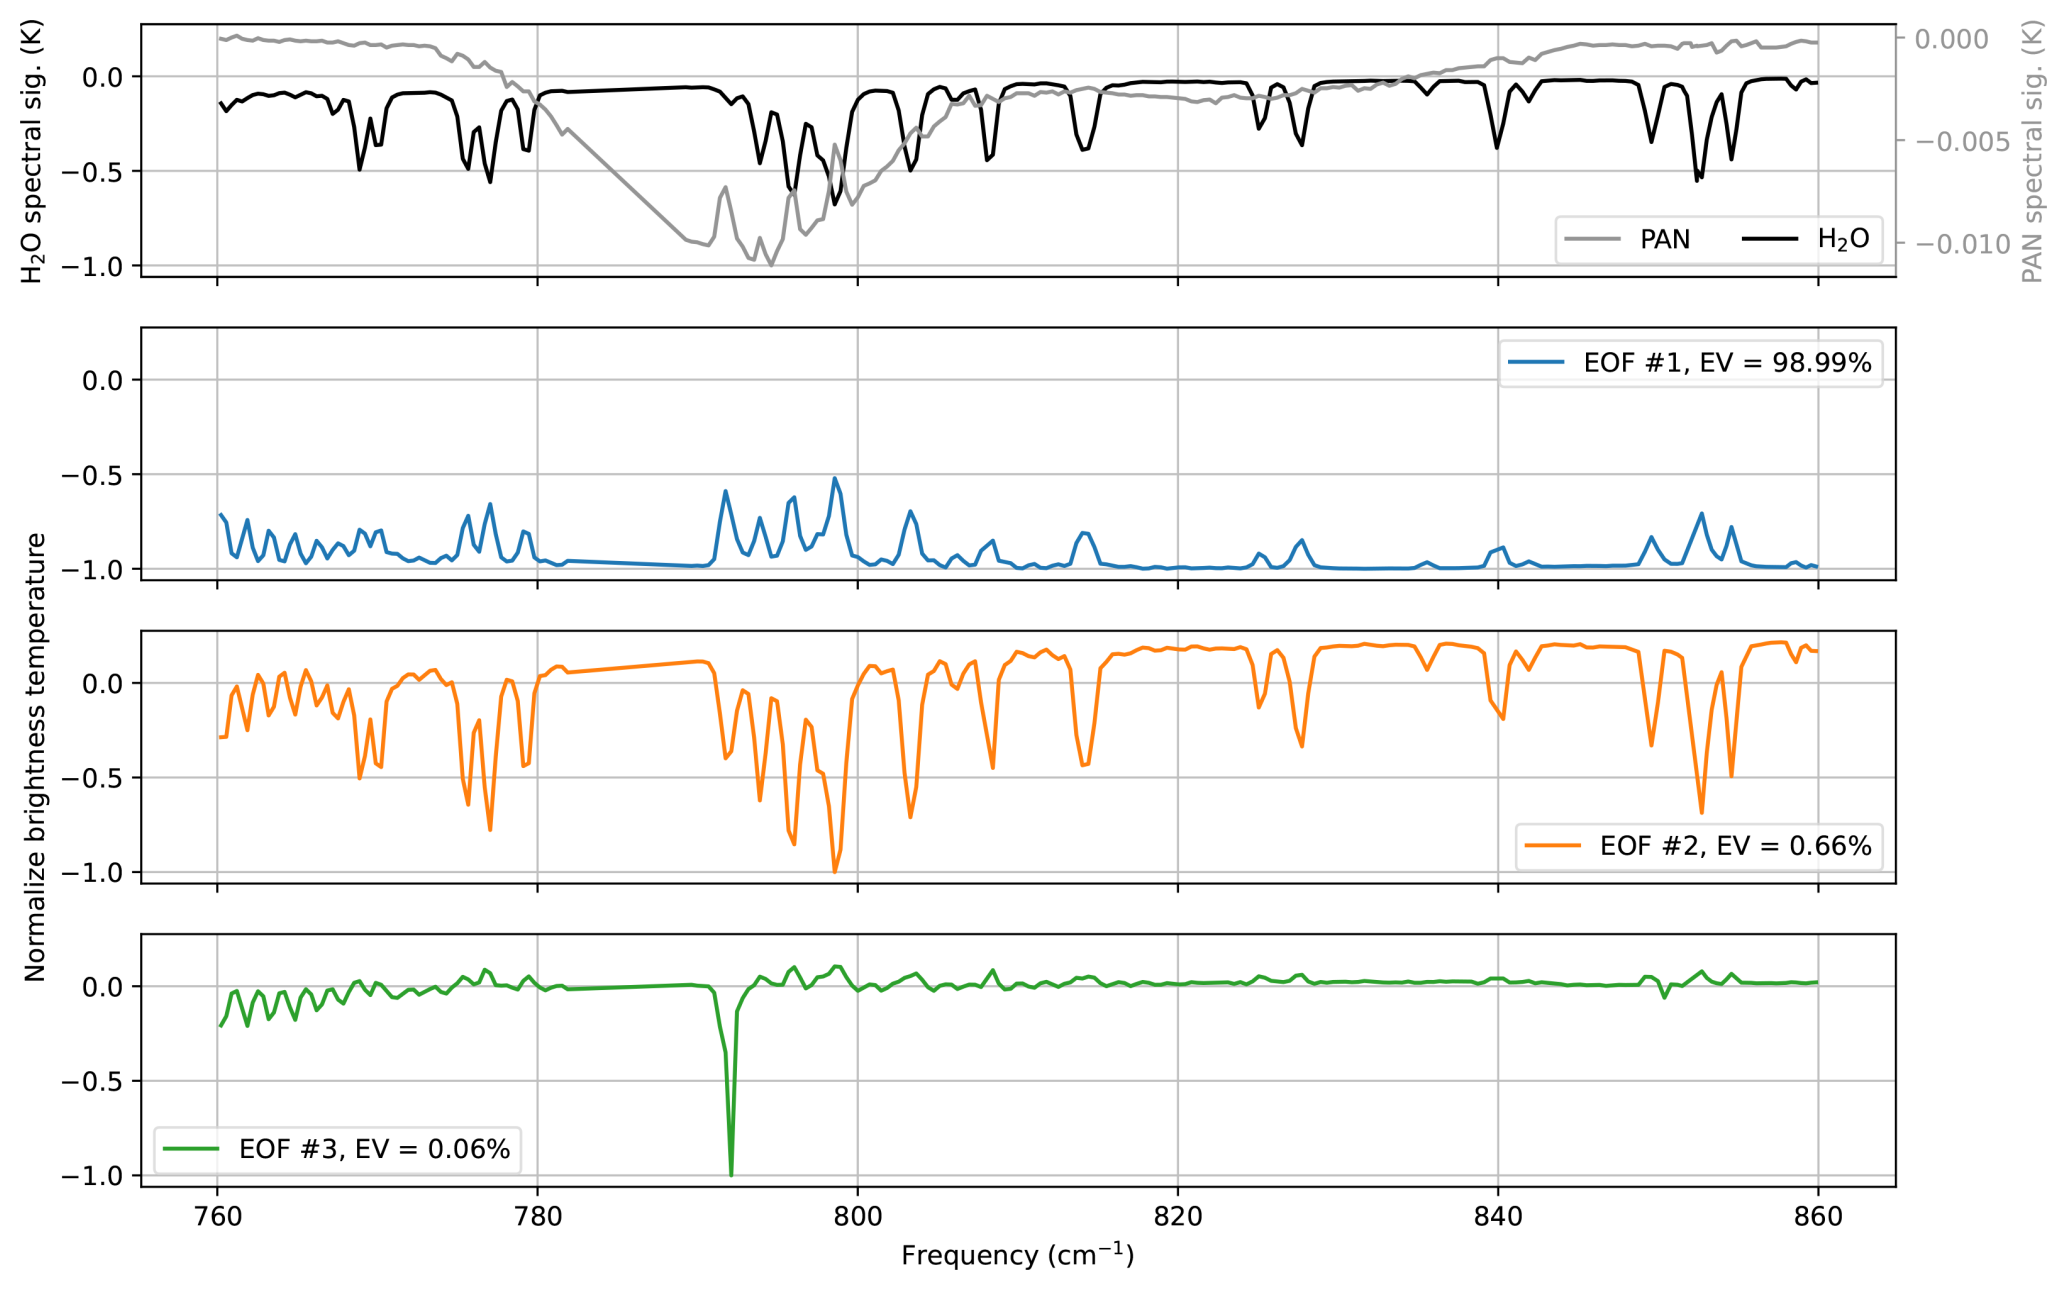The image size is (2067, 1290).
Task: Click the 760 x-axis tick label
Action: [x=217, y=1217]
